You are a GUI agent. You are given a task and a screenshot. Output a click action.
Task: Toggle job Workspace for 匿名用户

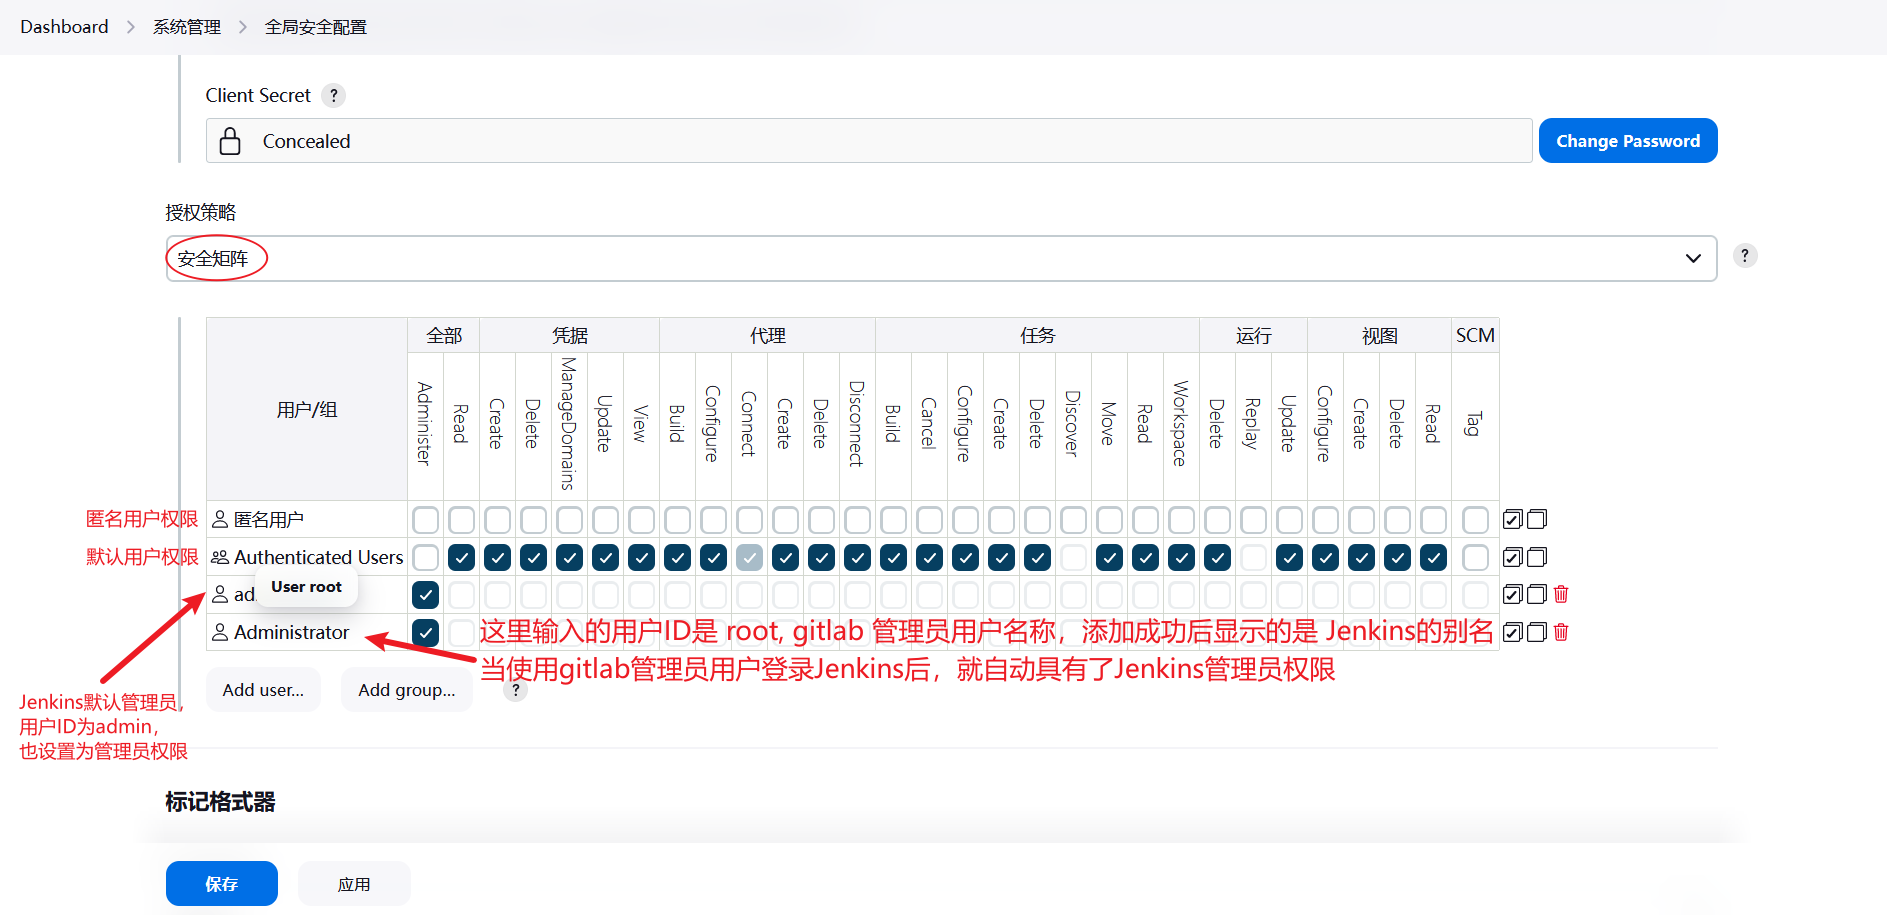click(x=1182, y=520)
